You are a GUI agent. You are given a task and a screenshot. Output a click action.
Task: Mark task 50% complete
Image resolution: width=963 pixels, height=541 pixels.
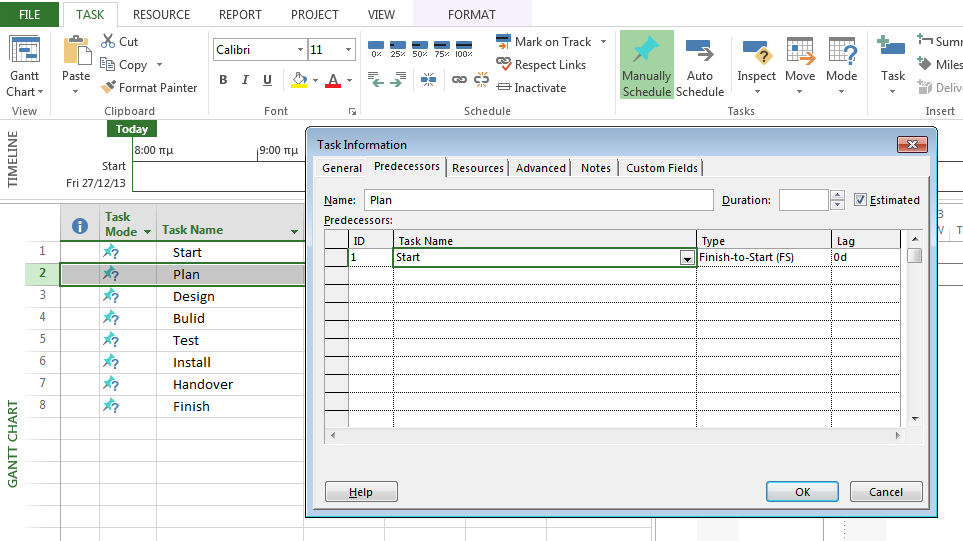point(420,49)
